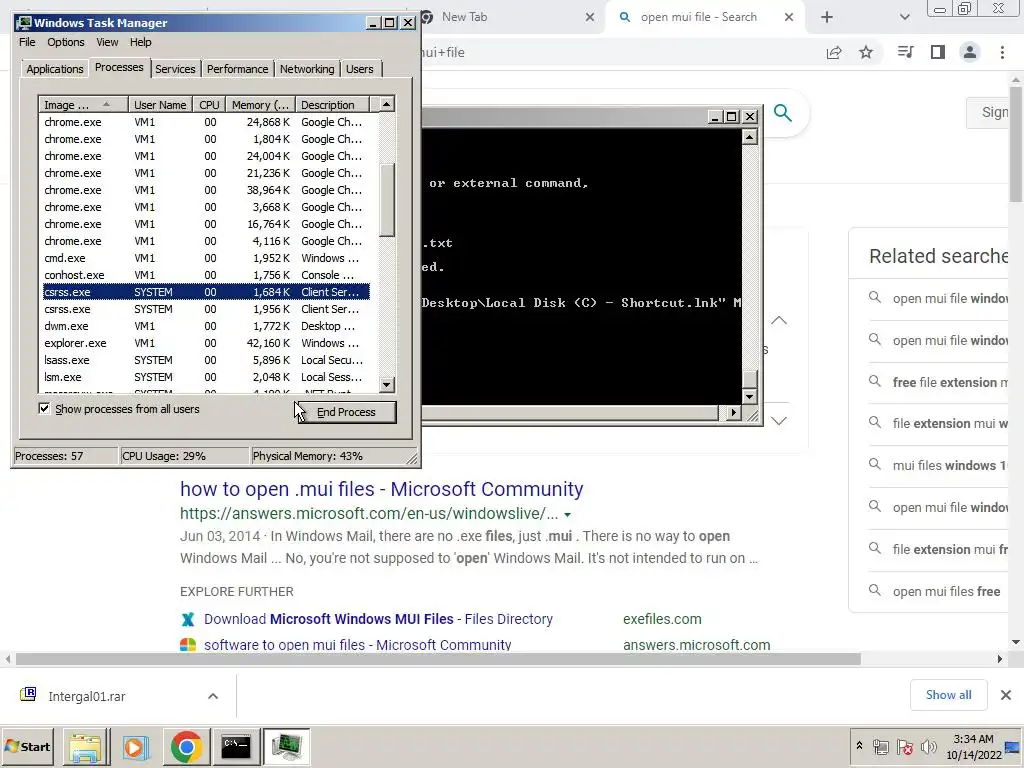Switch to Chrome via taskbar icon
The width and height of the screenshot is (1024, 768).
tap(186, 747)
